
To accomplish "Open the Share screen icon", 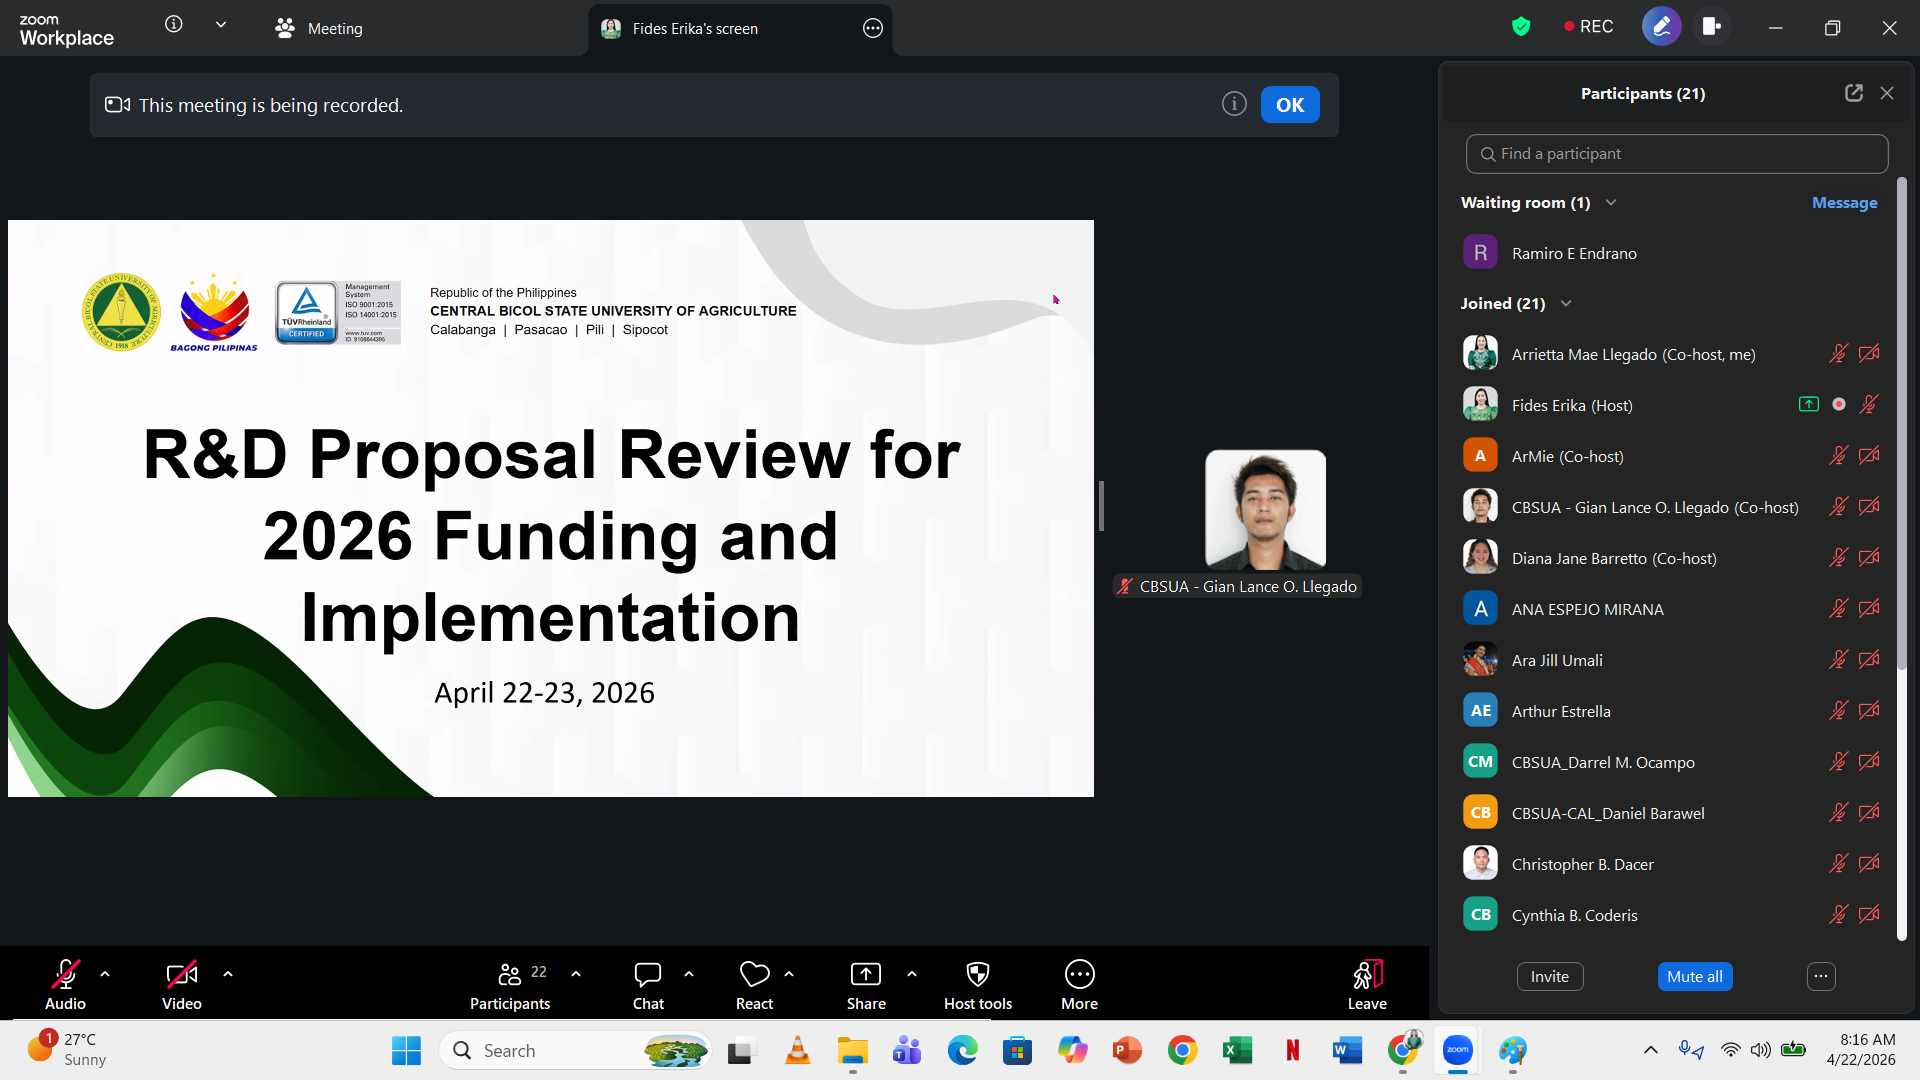I will (x=865, y=975).
